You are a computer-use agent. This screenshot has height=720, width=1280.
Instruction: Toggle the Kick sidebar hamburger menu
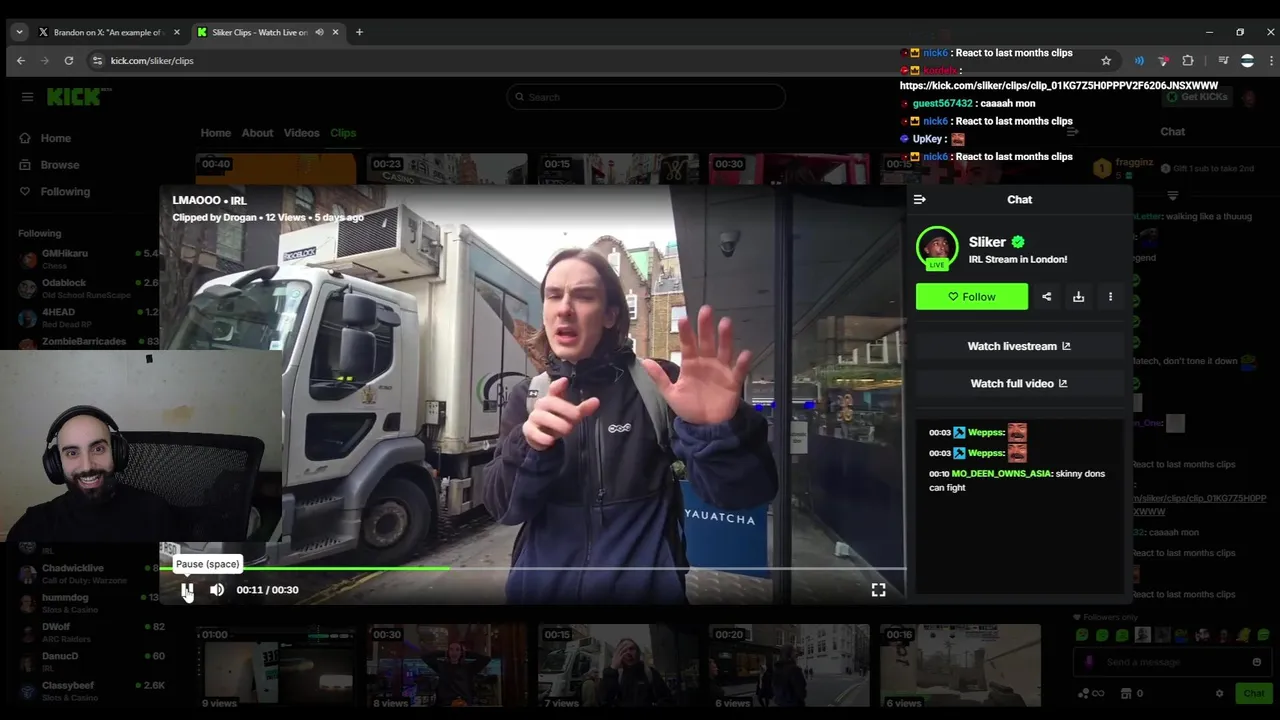tap(27, 97)
